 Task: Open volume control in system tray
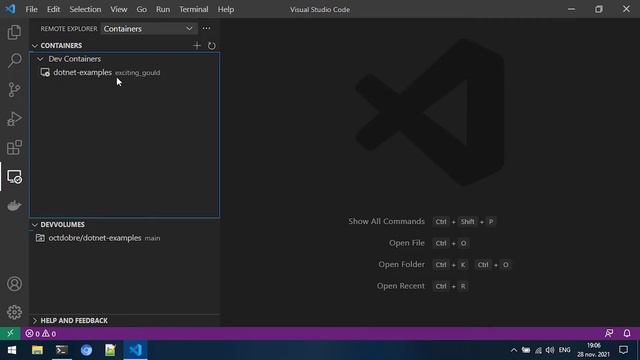(550, 350)
